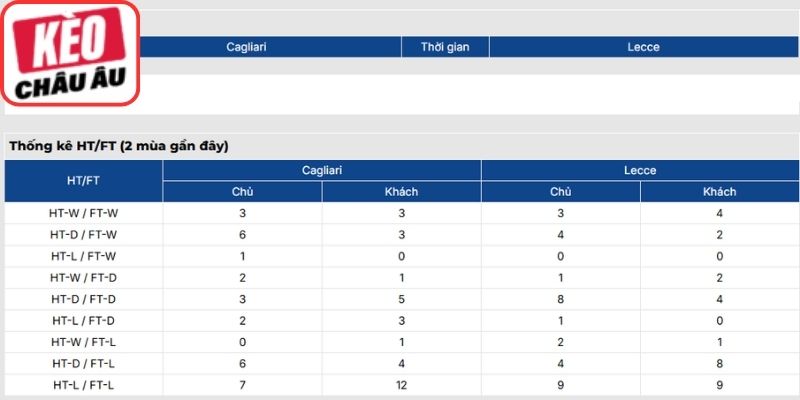Screen dimensions: 800x400
Task: Click the HT/FT column header
Action: coord(83,181)
